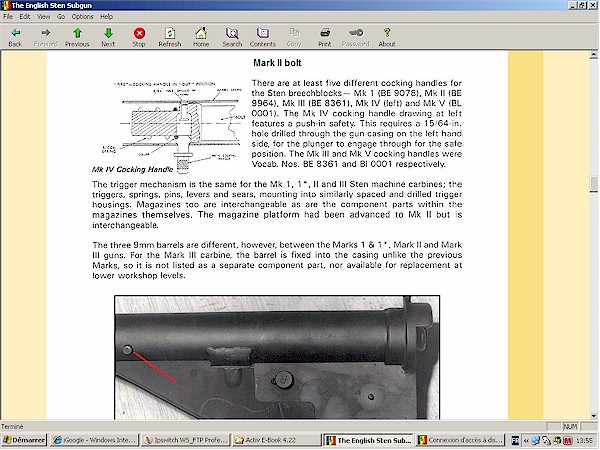
Task: Click the greyed Forward arrow button
Action: 46,37
